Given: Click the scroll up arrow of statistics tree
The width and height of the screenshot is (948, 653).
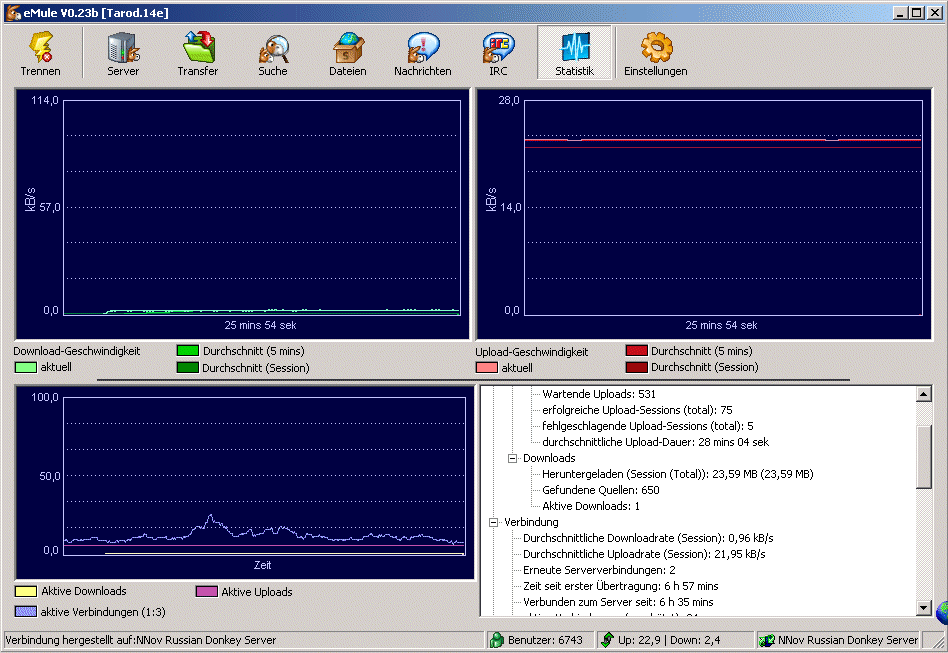Looking at the screenshot, I should [923, 394].
